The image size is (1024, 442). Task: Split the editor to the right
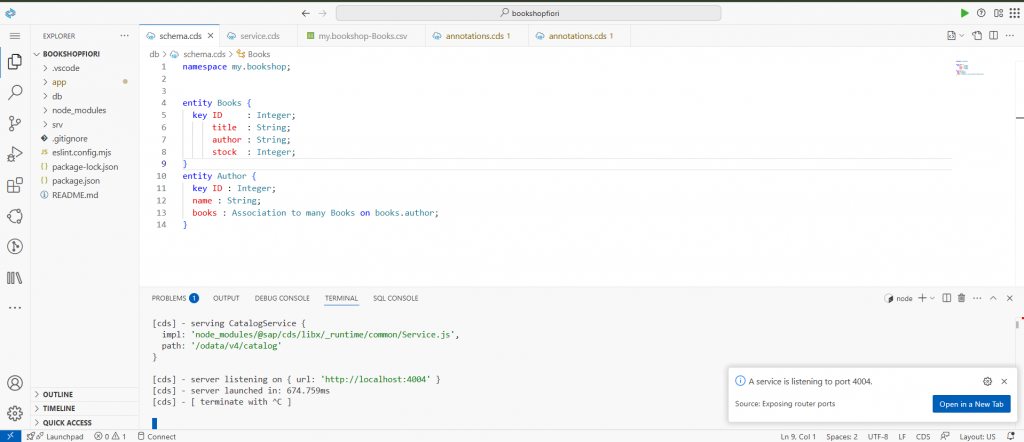click(x=993, y=36)
